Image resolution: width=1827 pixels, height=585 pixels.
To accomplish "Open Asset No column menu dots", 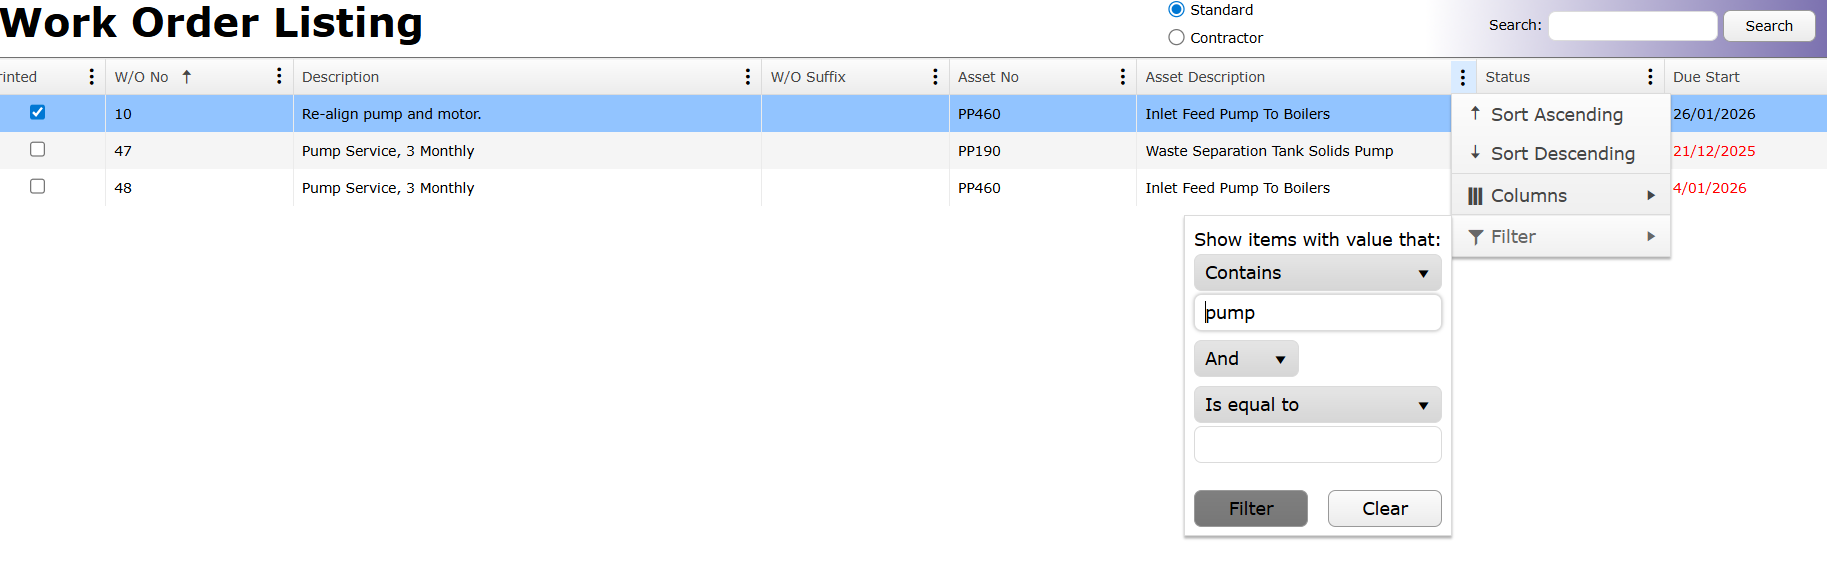I will [1123, 77].
